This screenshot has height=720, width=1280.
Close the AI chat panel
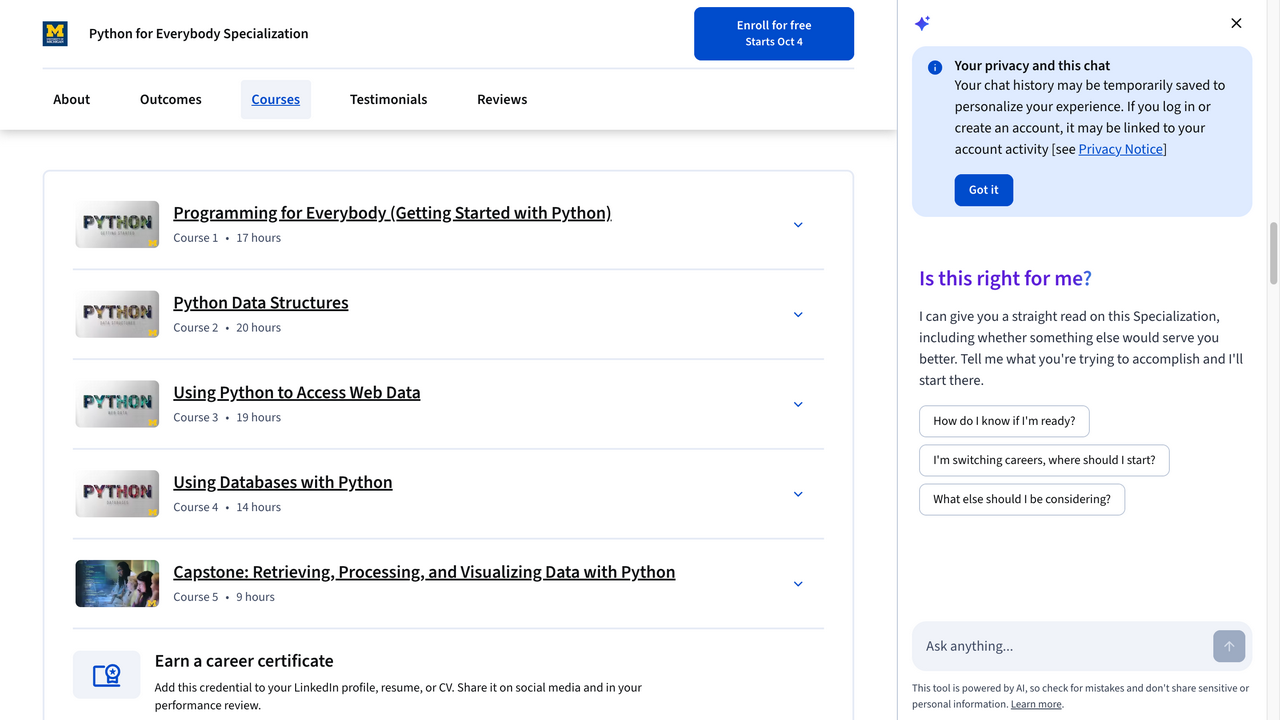click(x=1236, y=23)
